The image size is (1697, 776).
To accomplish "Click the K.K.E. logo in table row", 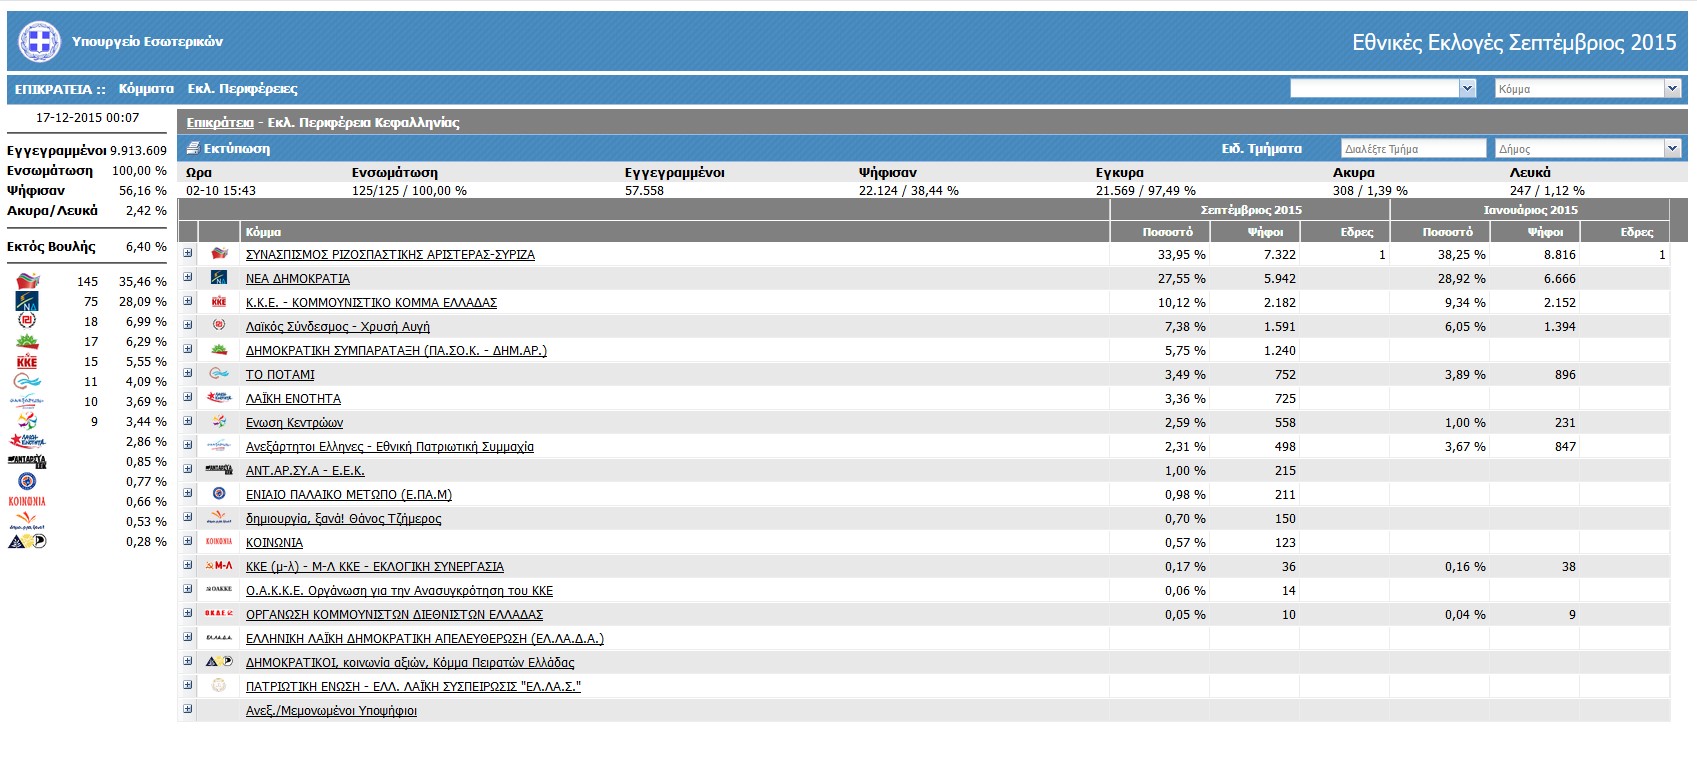I will point(219,302).
